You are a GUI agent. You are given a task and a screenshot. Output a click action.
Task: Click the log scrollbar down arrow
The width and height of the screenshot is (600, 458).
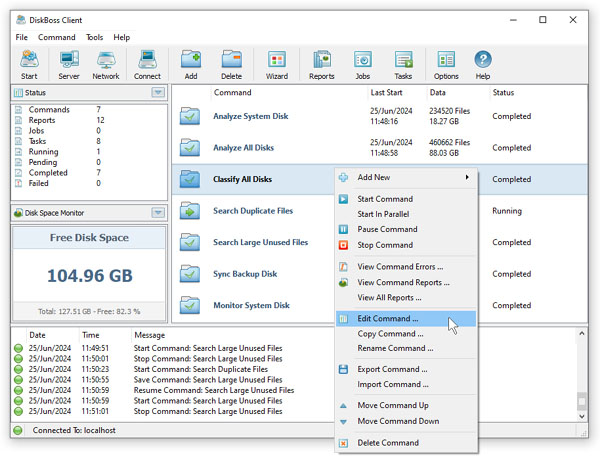(x=582, y=416)
